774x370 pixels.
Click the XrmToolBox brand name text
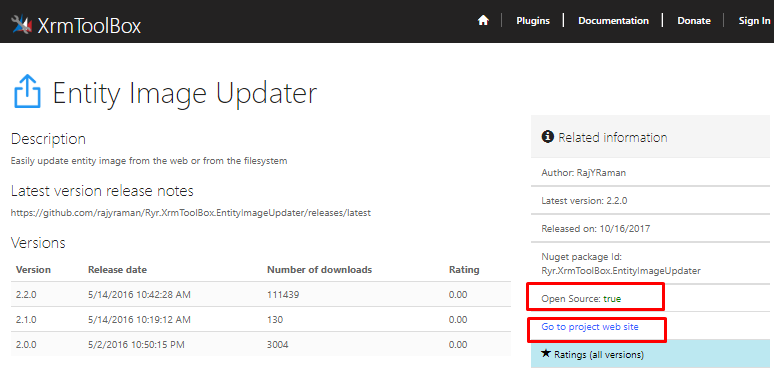[89, 26]
